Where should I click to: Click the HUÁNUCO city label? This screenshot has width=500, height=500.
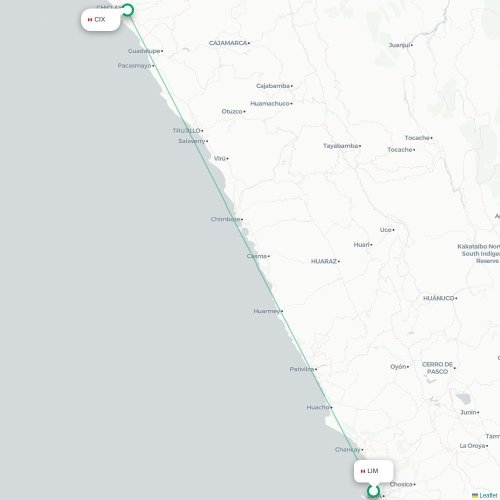[x=439, y=298]
